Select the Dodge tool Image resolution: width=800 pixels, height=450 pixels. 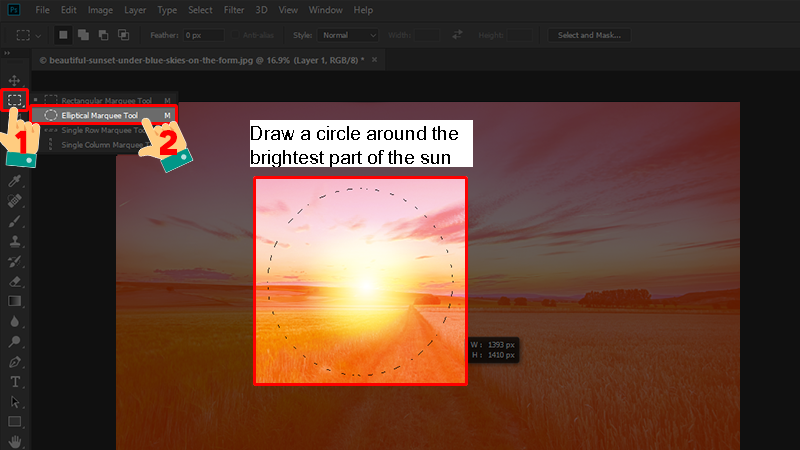[x=14, y=341]
